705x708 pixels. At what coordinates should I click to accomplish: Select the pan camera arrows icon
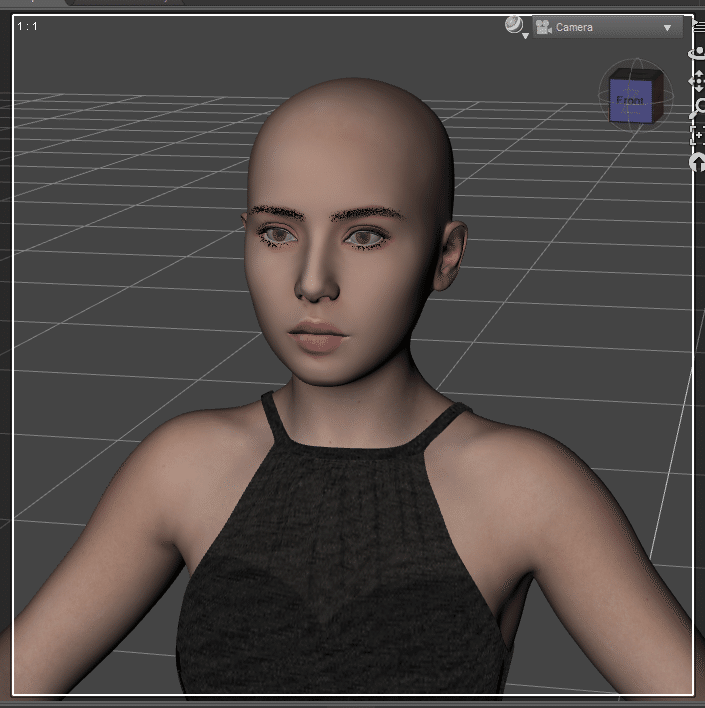pyautogui.click(x=698, y=81)
